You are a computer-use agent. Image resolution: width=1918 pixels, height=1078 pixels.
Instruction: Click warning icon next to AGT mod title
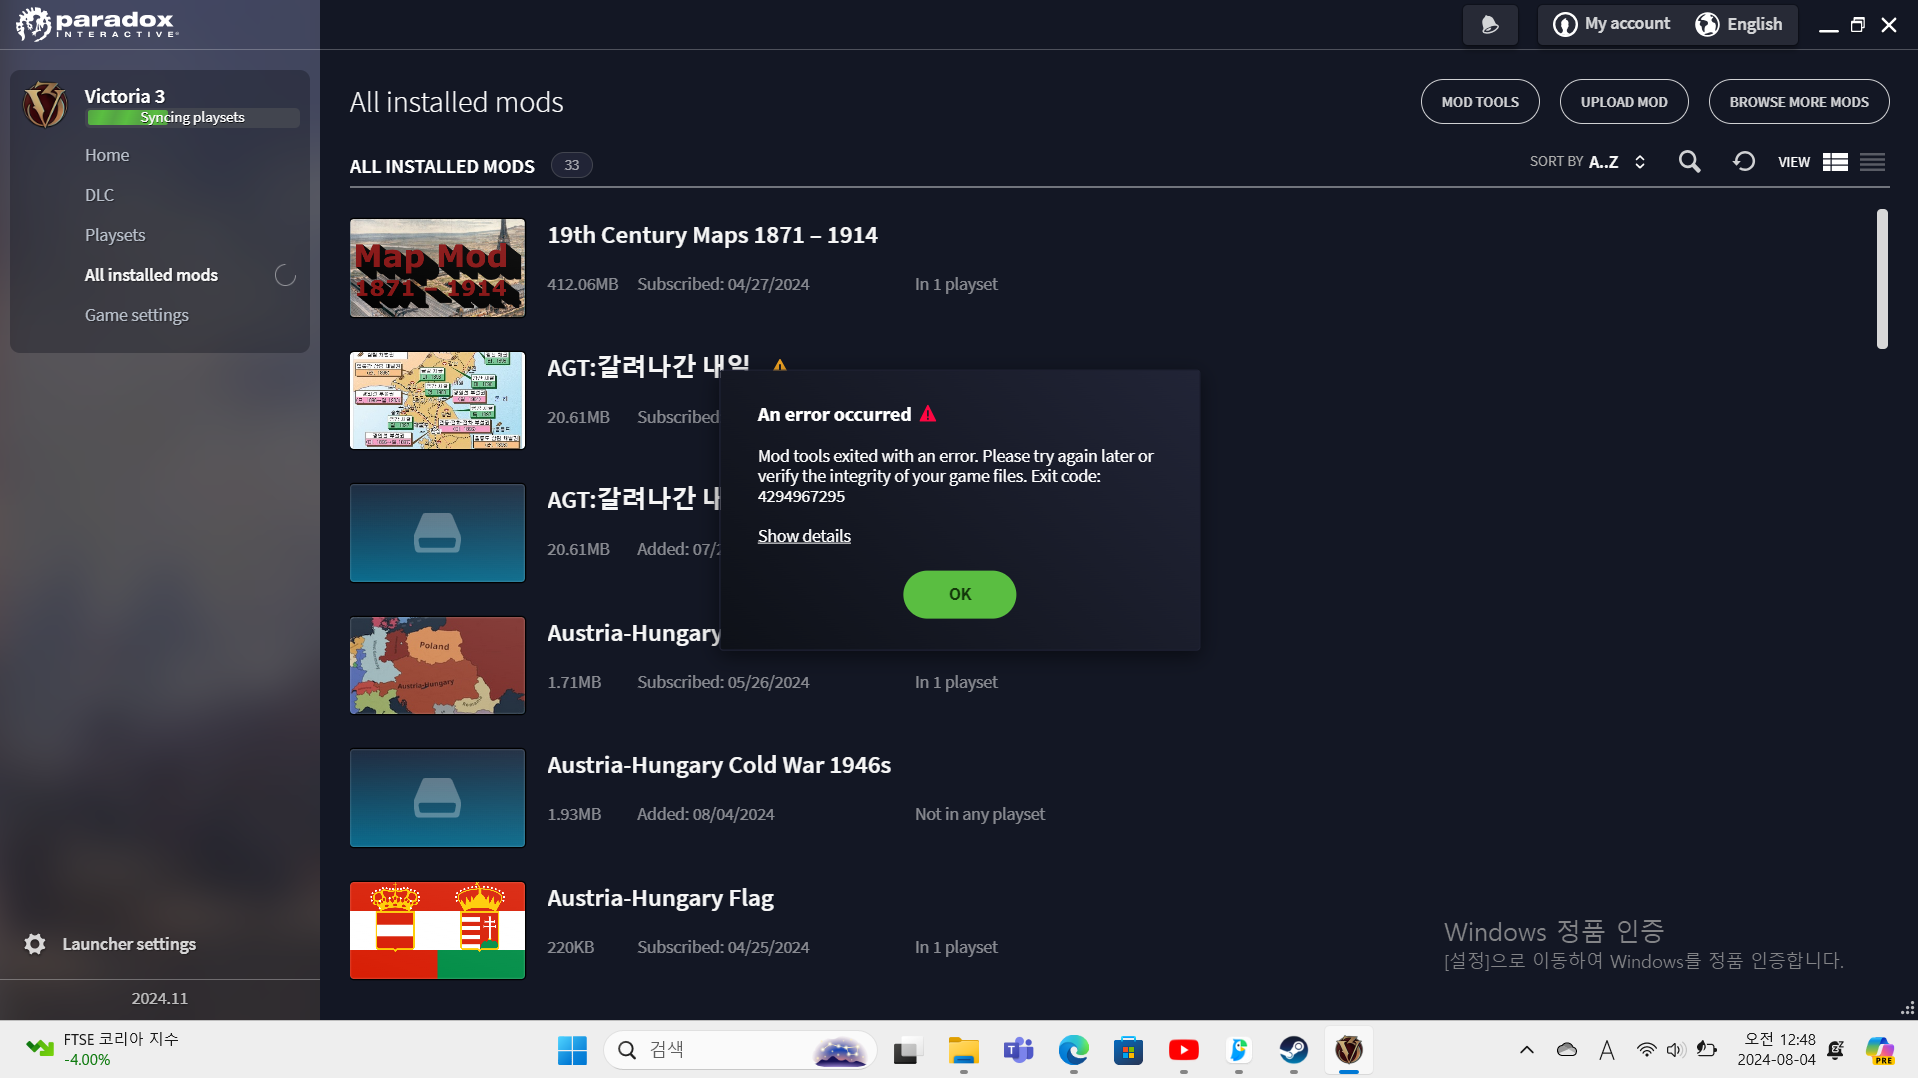tap(780, 366)
